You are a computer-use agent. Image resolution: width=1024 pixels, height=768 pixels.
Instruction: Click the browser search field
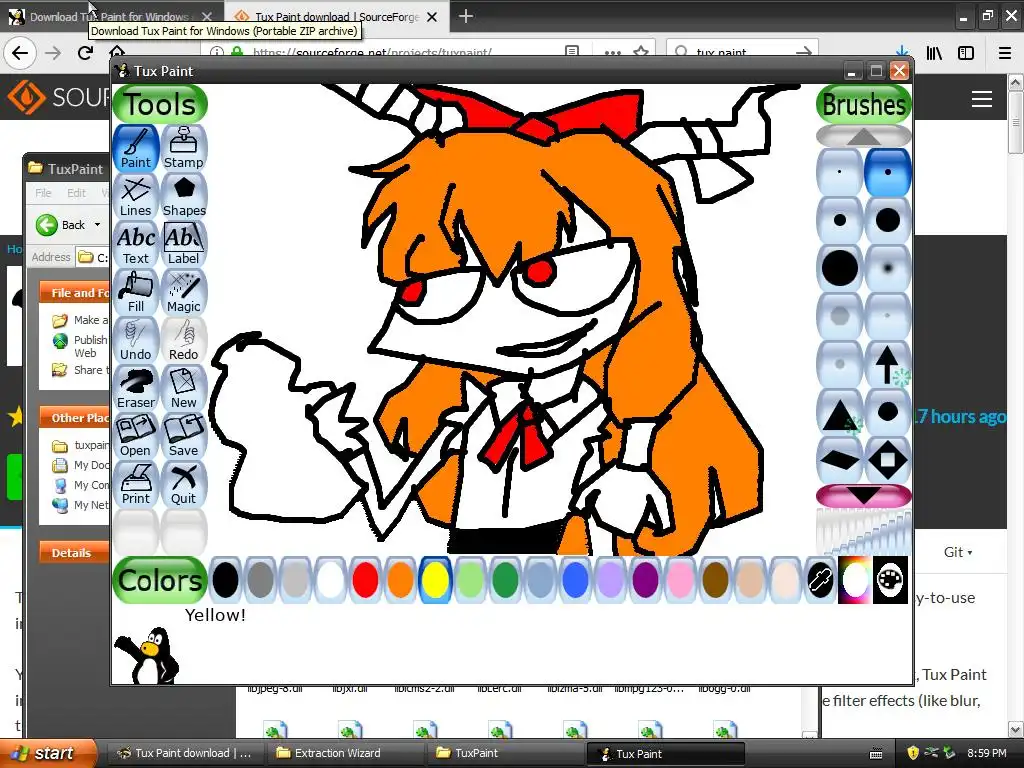click(x=742, y=52)
